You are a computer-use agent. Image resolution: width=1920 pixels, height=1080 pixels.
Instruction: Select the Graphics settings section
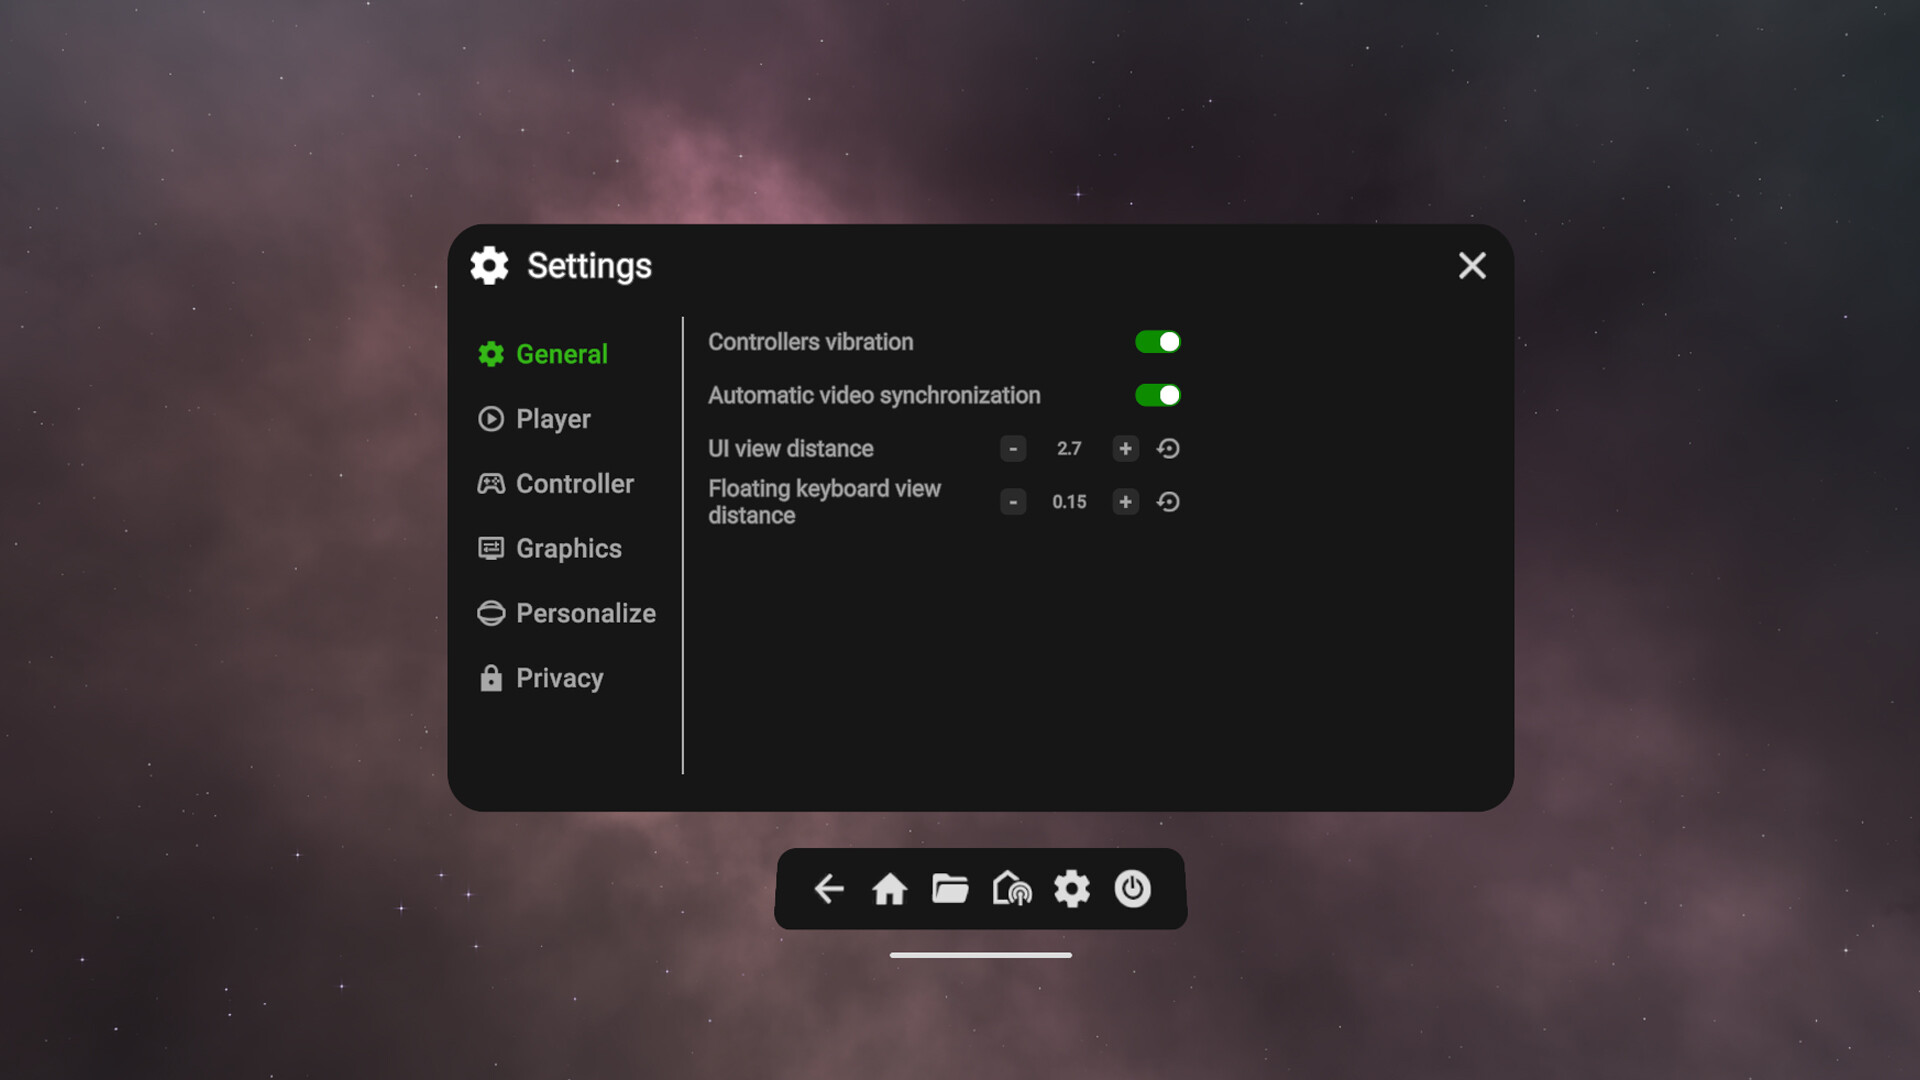point(567,549)
